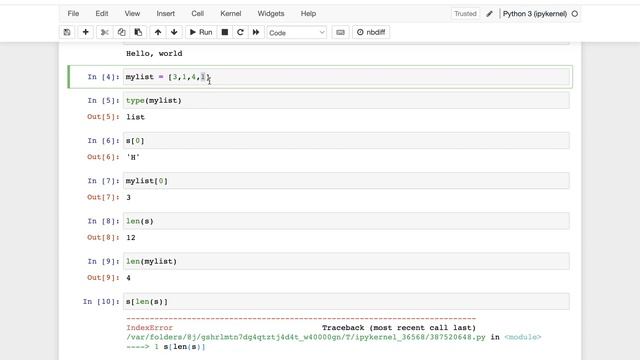Click the IndexError text in traceback
Screen dimensions: 640x360
pyautogui.click(x=149, y=328)
